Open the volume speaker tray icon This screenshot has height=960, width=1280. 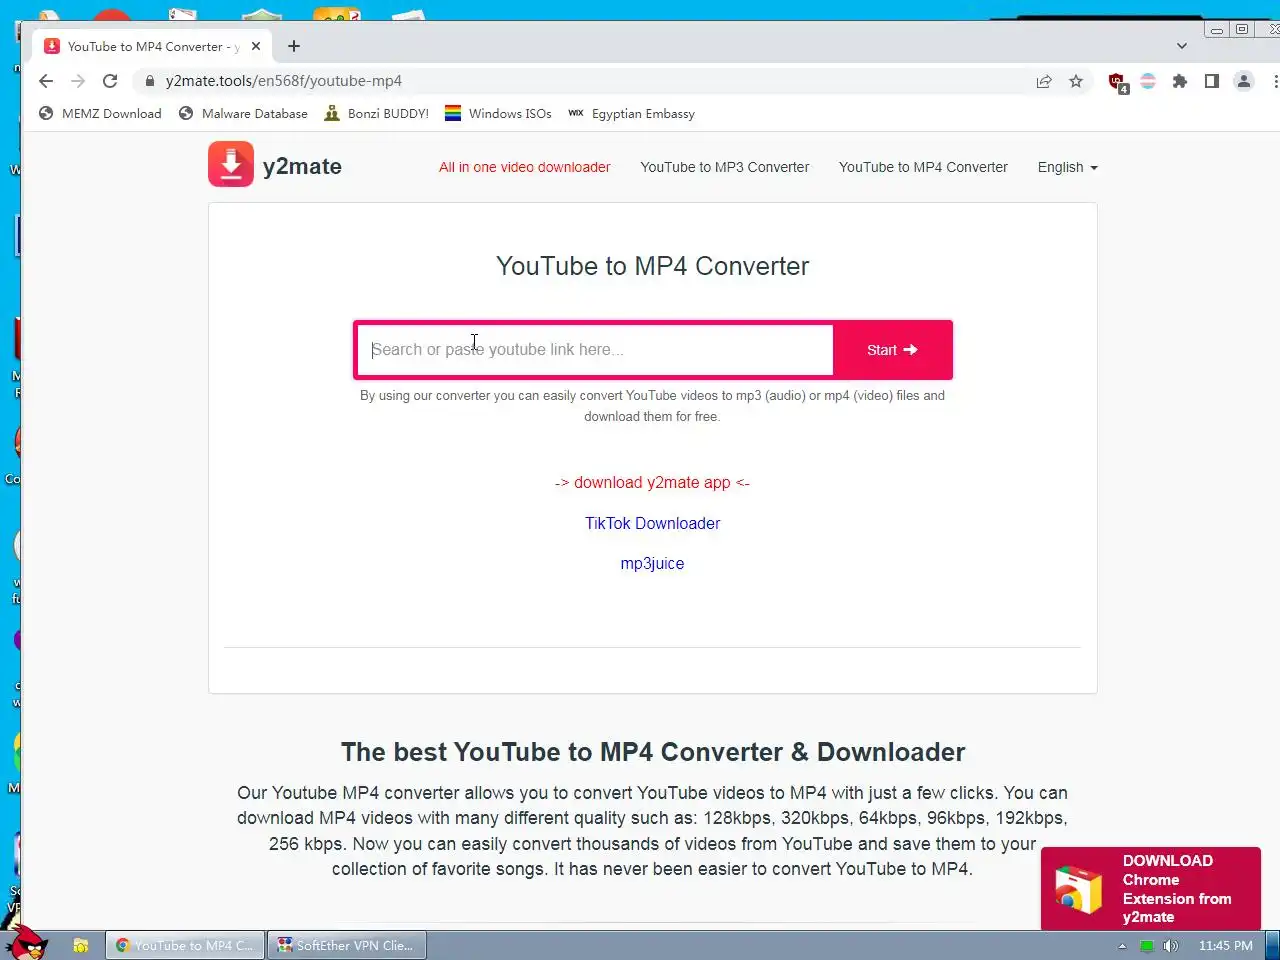[x=1171, y=946]
